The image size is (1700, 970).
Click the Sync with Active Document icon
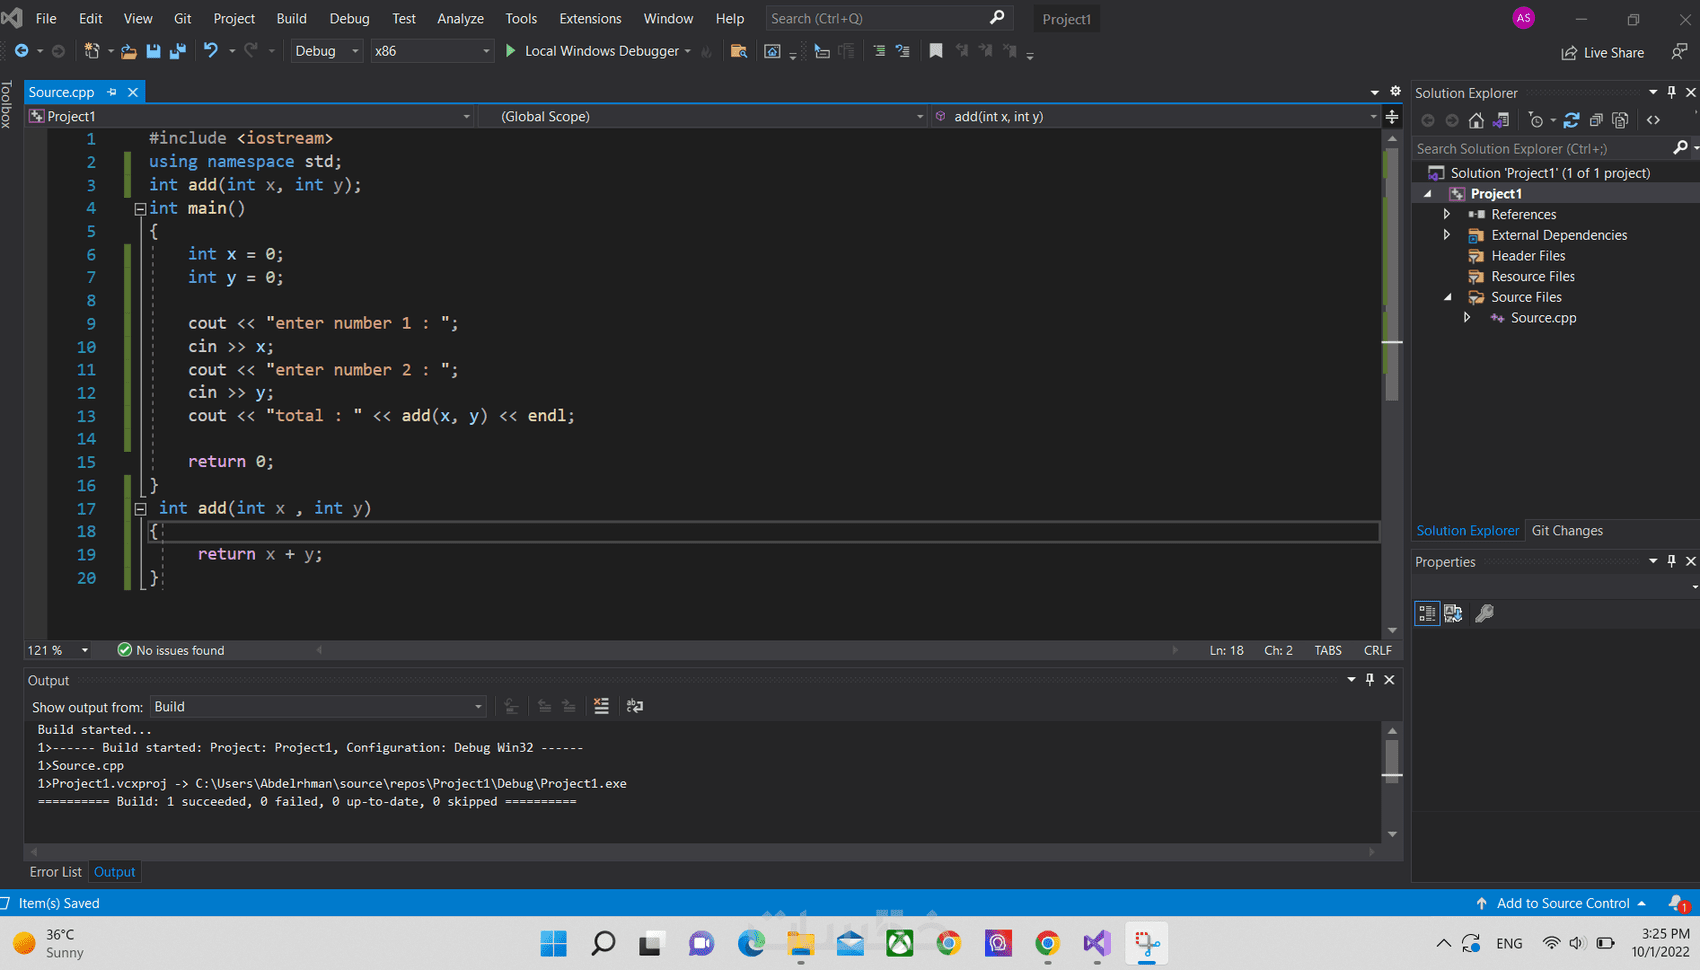coord(1571,120)
